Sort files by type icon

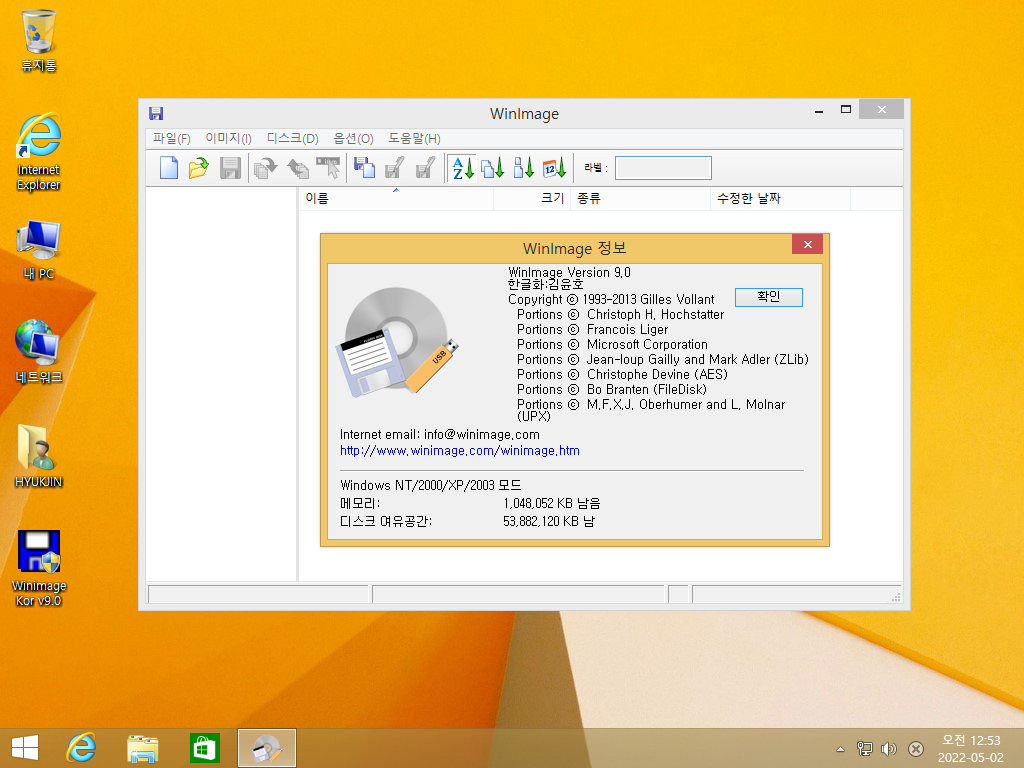[x=493, y=168]
